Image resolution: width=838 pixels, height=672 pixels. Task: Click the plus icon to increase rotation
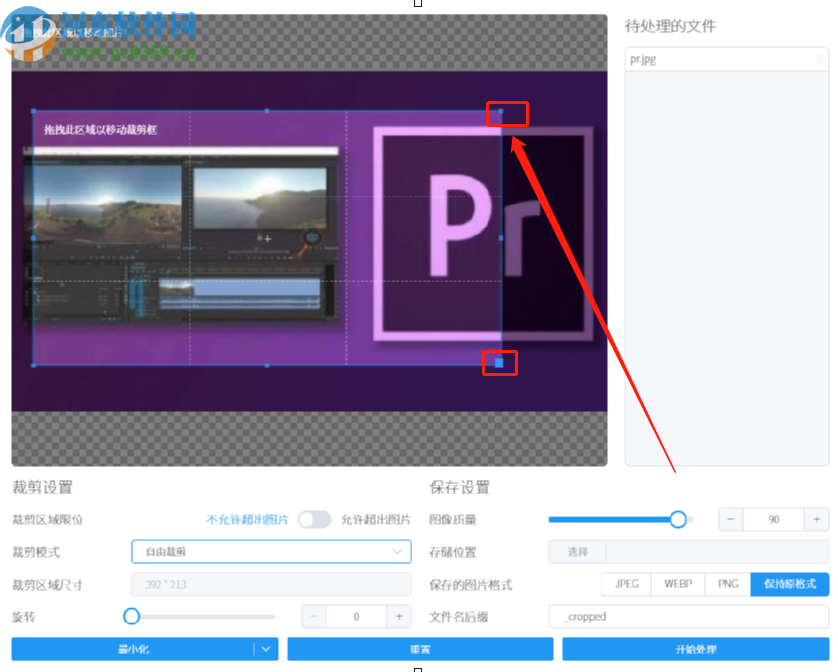pos(399,617)
